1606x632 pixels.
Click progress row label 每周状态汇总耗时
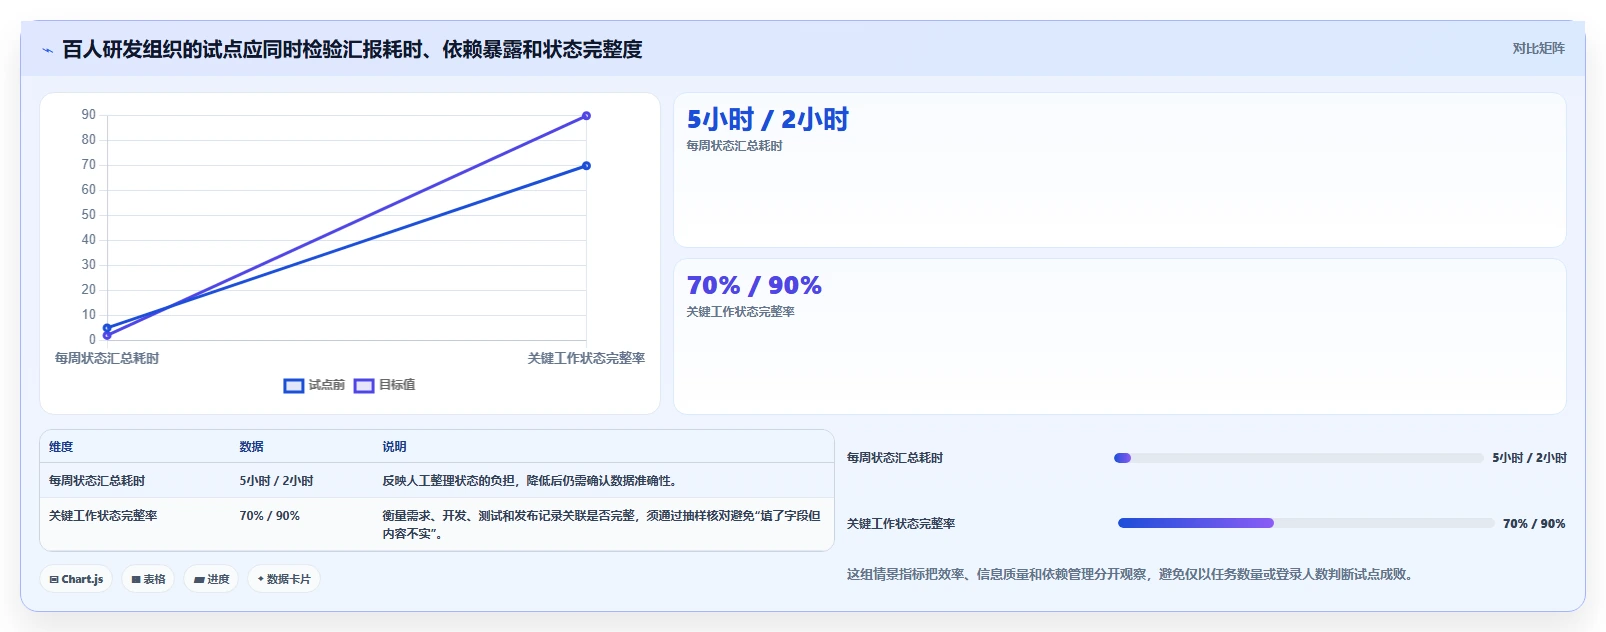coord(895,458)
